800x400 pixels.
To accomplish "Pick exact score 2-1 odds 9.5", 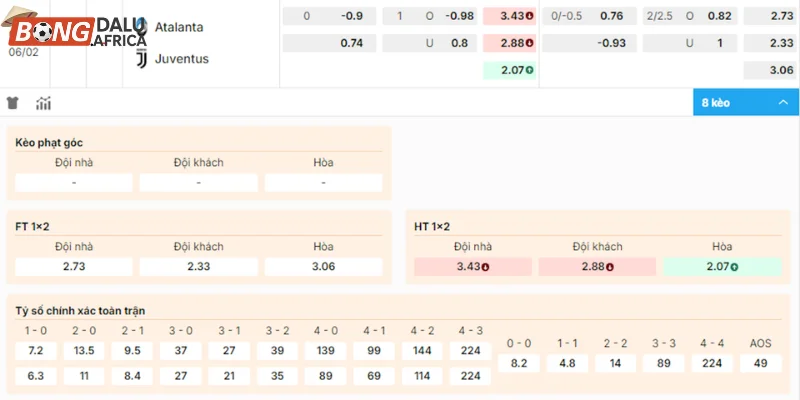I will (132, 351).
